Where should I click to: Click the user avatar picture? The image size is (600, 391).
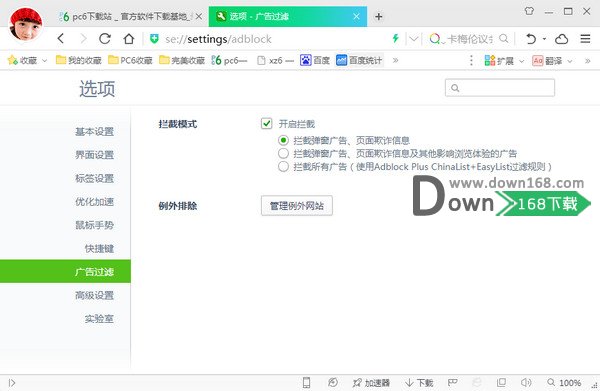pos(26,23)
